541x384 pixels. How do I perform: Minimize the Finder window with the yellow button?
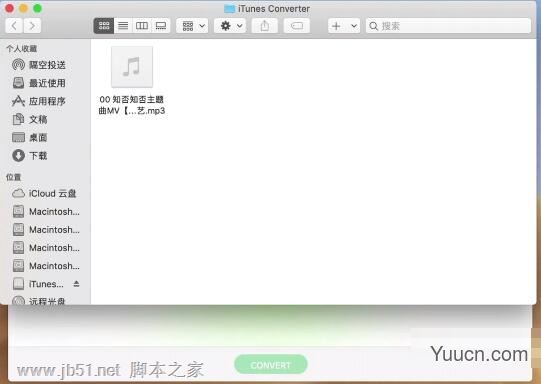(x=23, y=8)
